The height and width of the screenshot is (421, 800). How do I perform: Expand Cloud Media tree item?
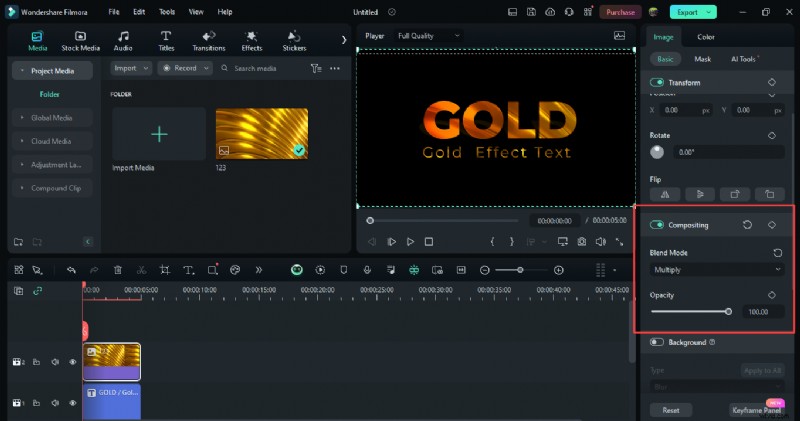click(52, 141)
